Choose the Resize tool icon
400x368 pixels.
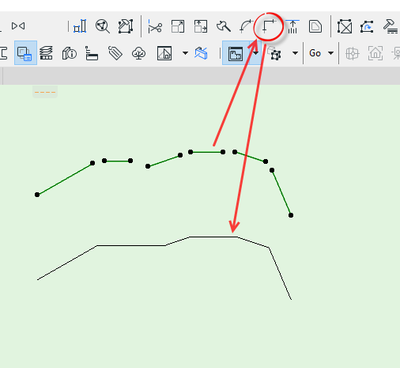[x=178, y=26]
